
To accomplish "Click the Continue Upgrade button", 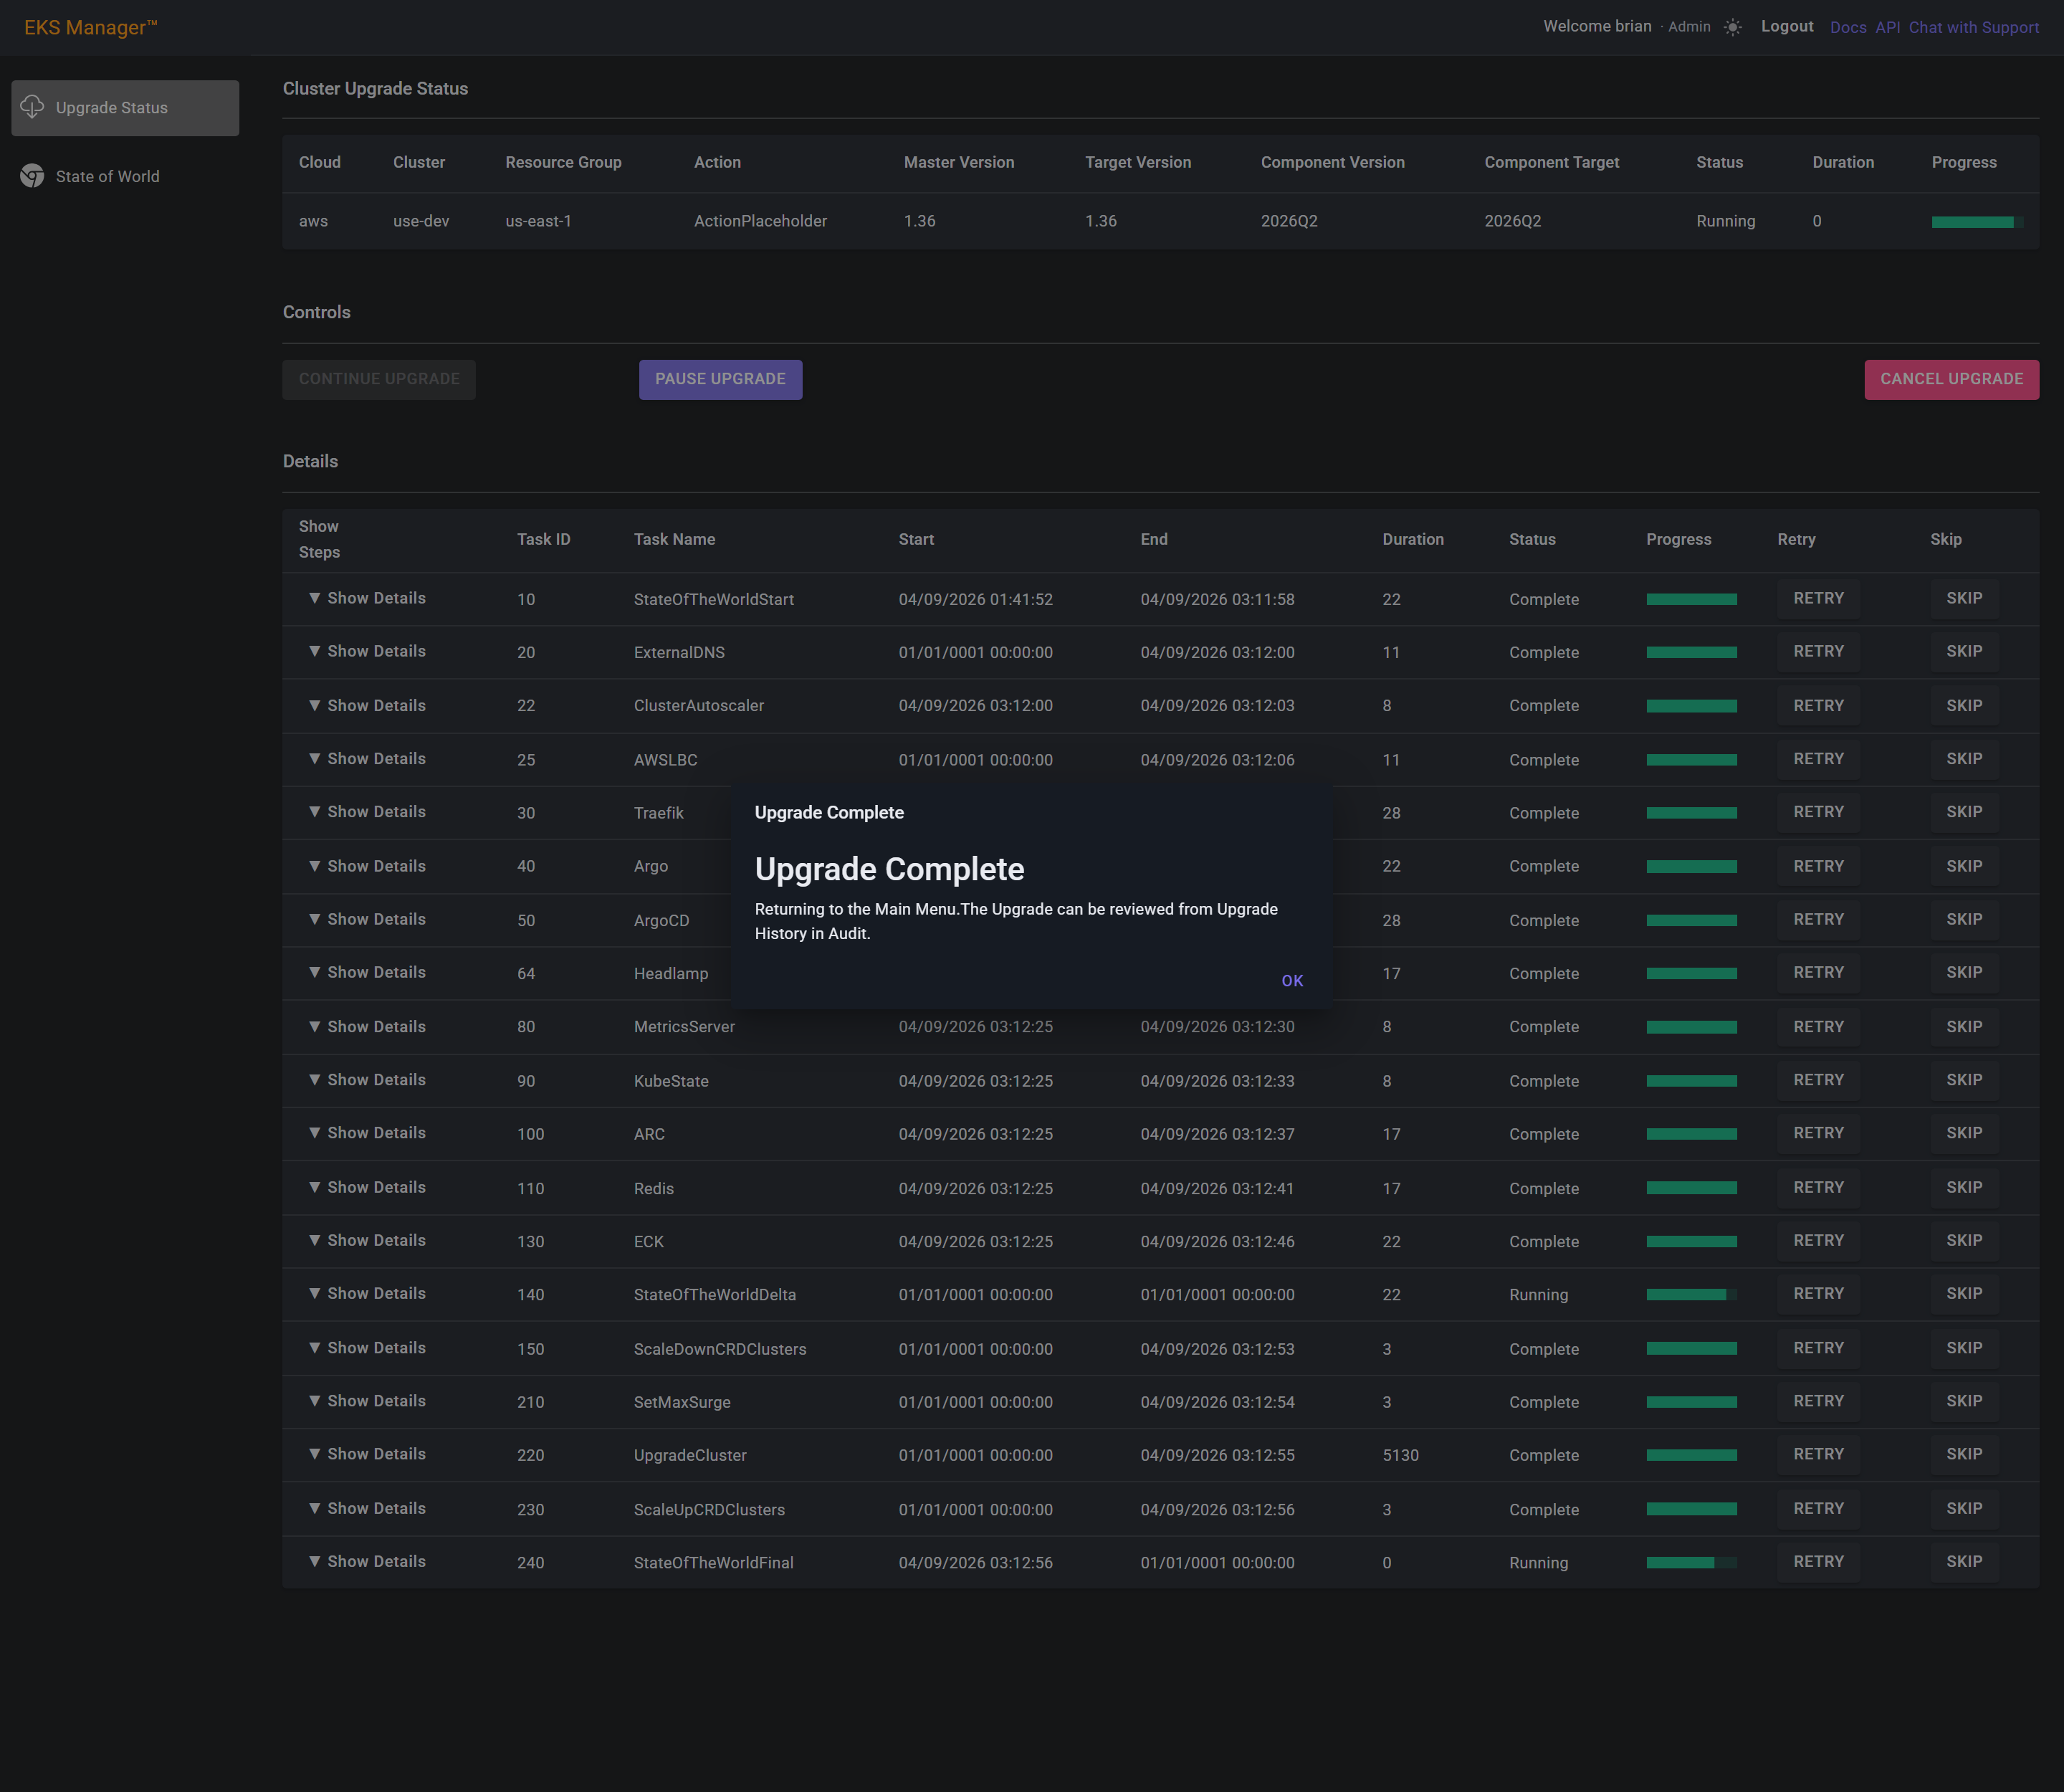I will 379,379.
